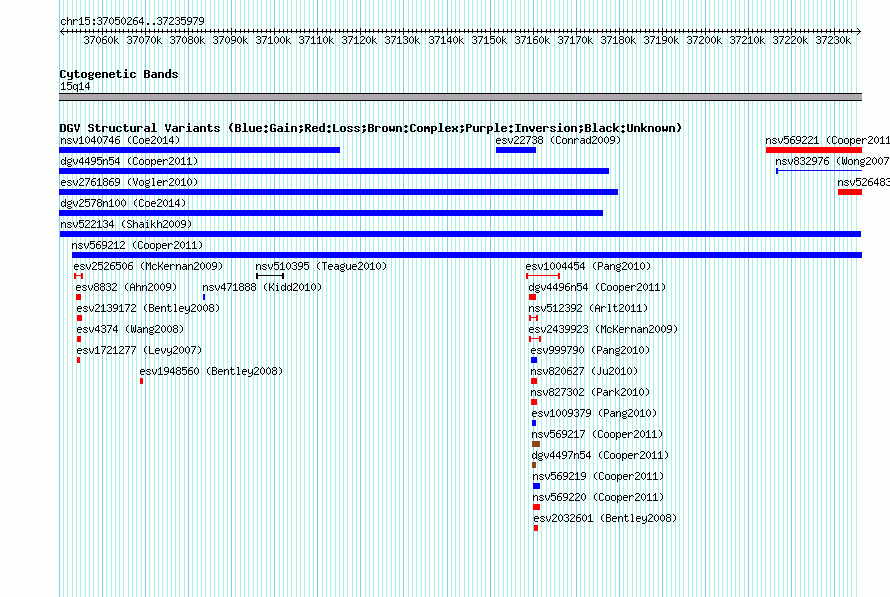Image resolution: width=890 pixels, height=597 pixels.
Task: Open variant nsv569220 (Cooper2011) label
Action: tap(598, 497)
